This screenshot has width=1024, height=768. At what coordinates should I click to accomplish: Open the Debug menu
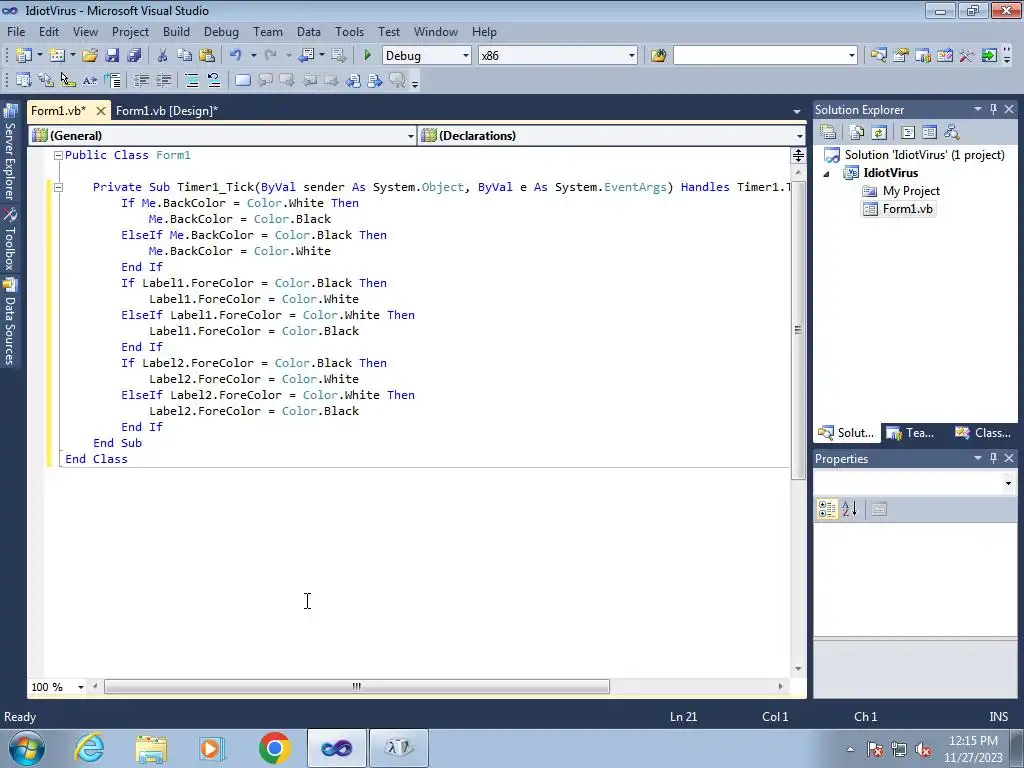tap(221, 32)
